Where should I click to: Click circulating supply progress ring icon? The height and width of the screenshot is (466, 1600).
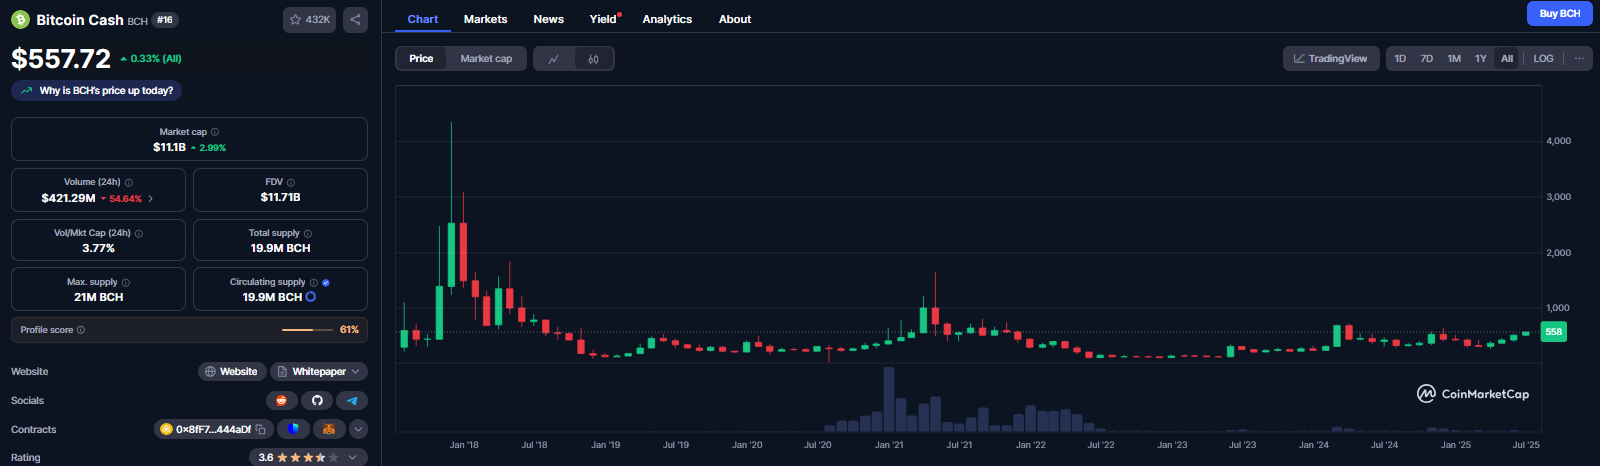coord(311,297)
